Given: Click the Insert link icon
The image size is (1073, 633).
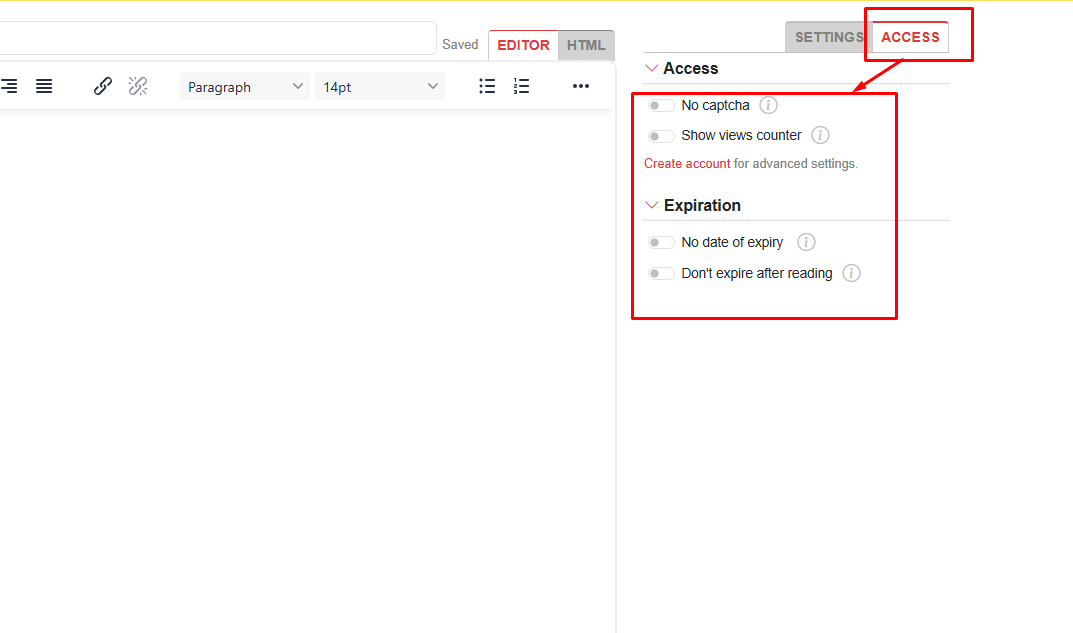Looking at the screenshot, I should (102, 86).
